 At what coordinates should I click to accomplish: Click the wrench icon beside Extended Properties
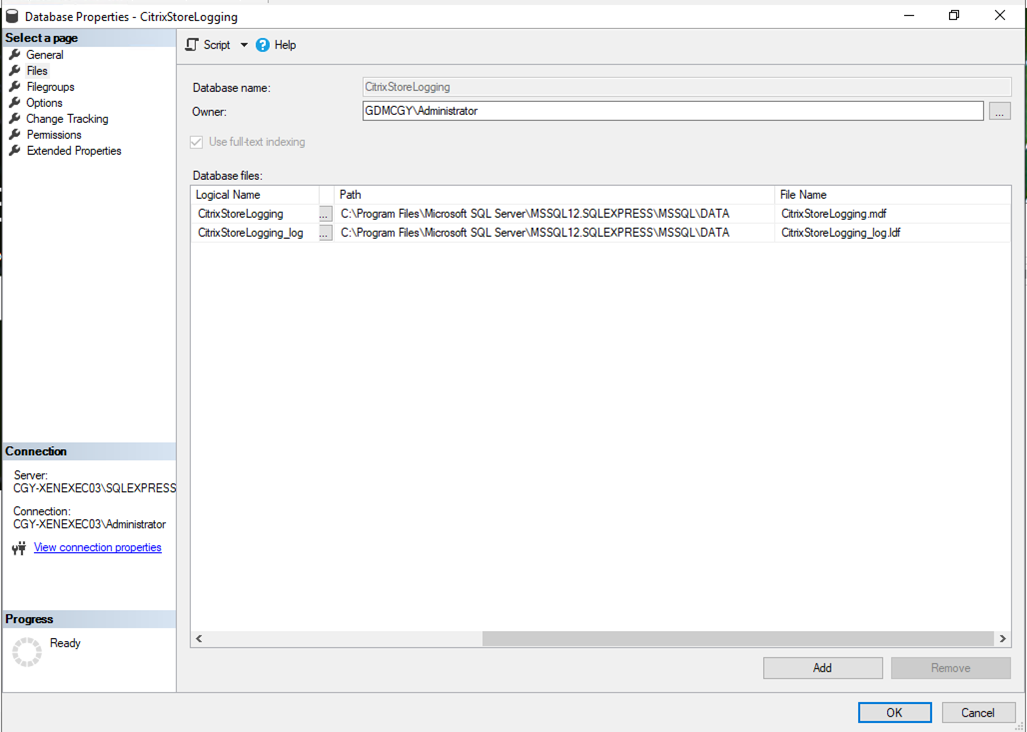[14, 151]
